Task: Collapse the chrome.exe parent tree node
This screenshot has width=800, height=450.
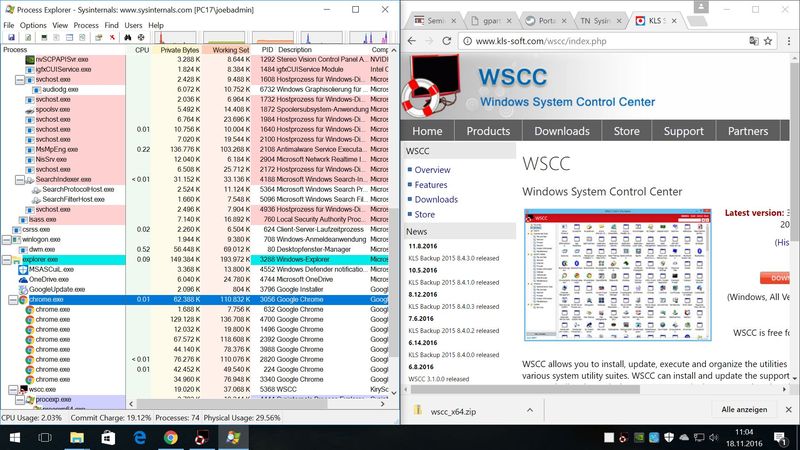Action: [13, 299]
